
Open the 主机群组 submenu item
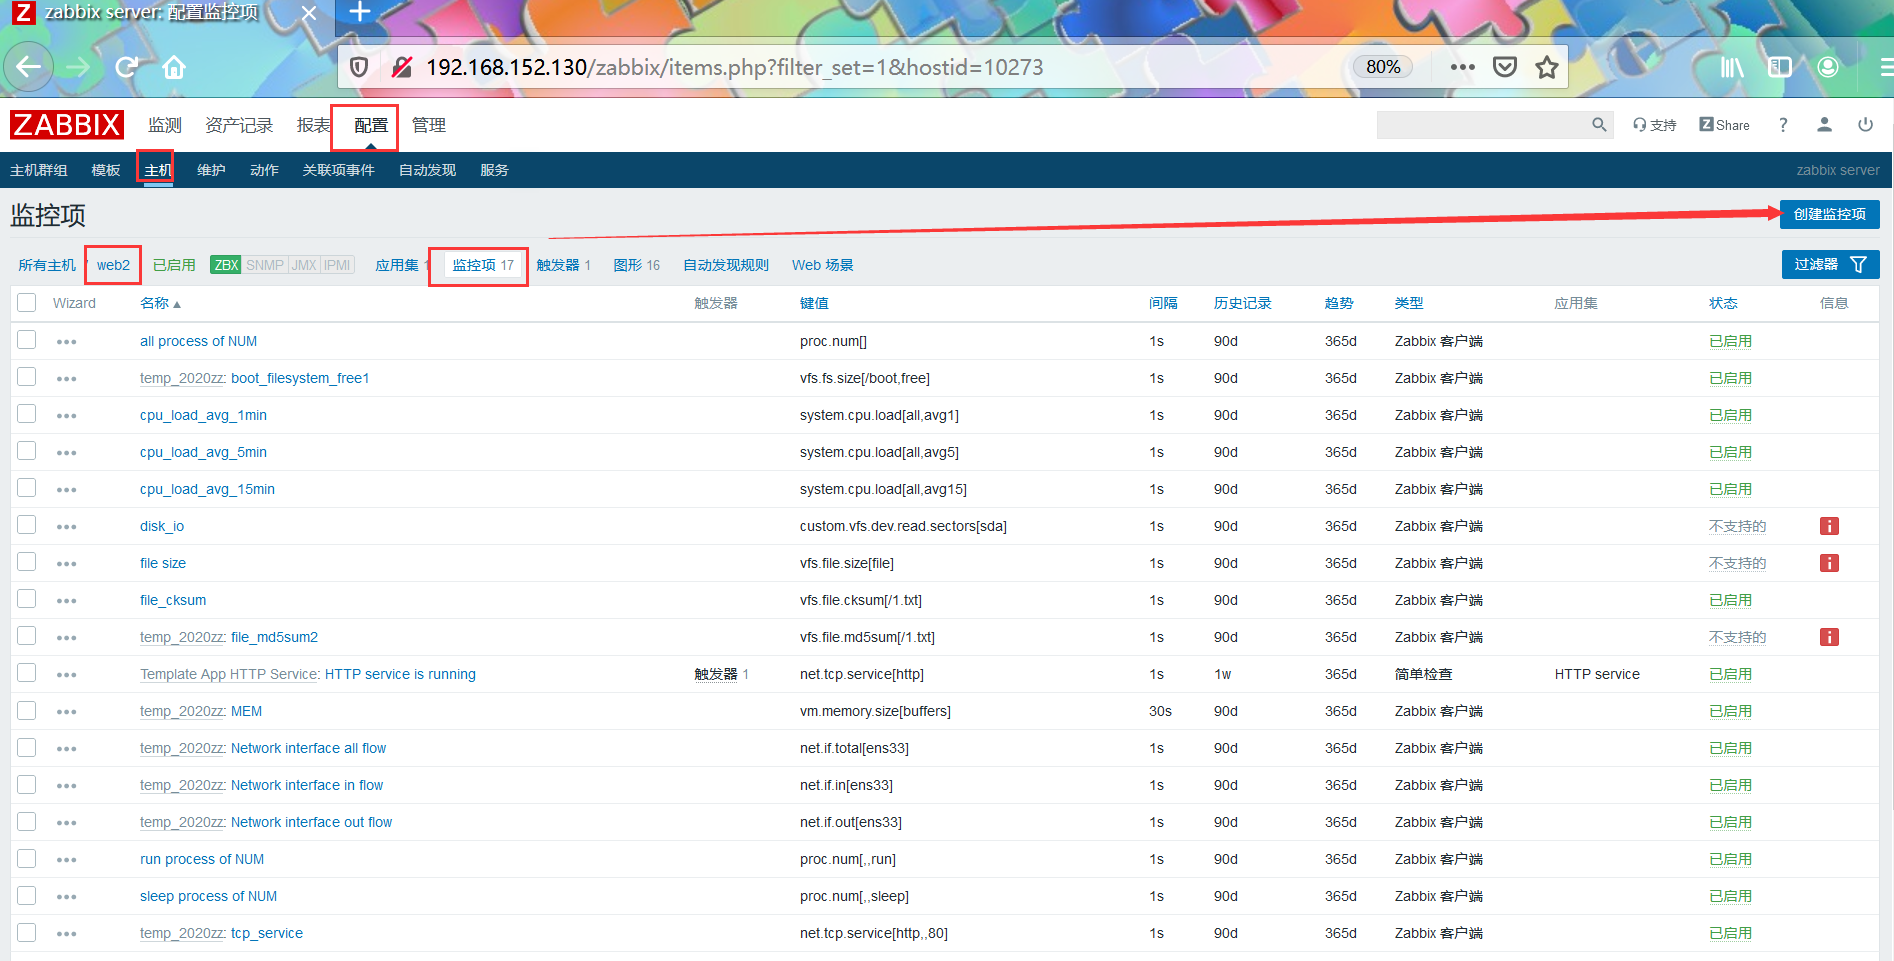pos(39,170)
